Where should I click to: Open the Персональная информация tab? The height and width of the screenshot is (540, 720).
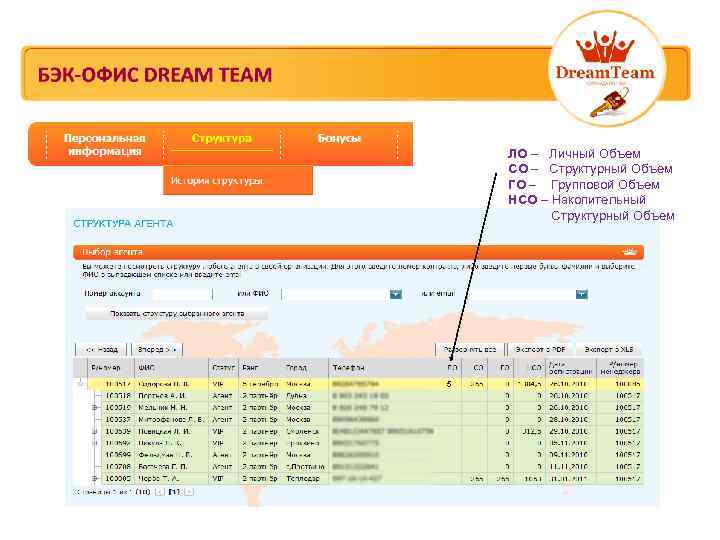tap(105, 144)
